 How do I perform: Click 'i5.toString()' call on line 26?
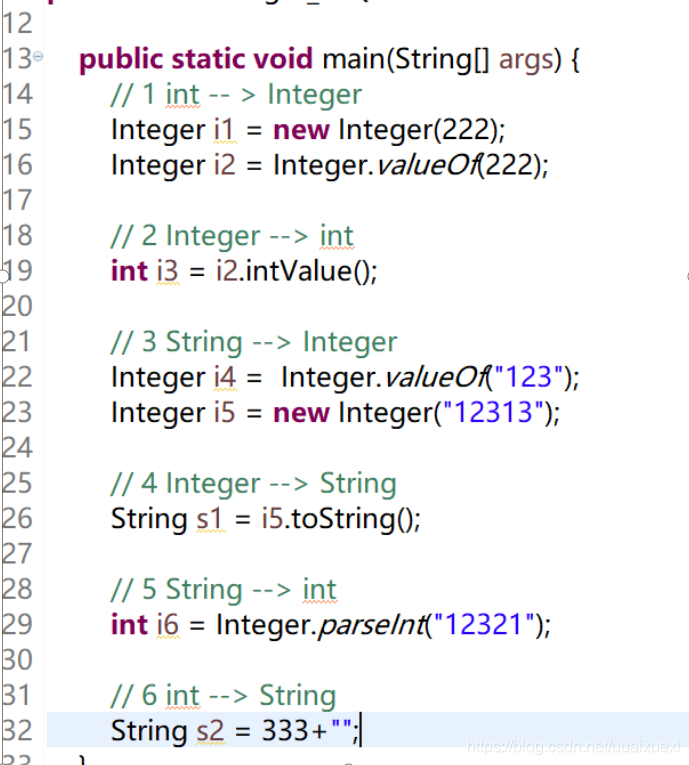click(338, 519)
